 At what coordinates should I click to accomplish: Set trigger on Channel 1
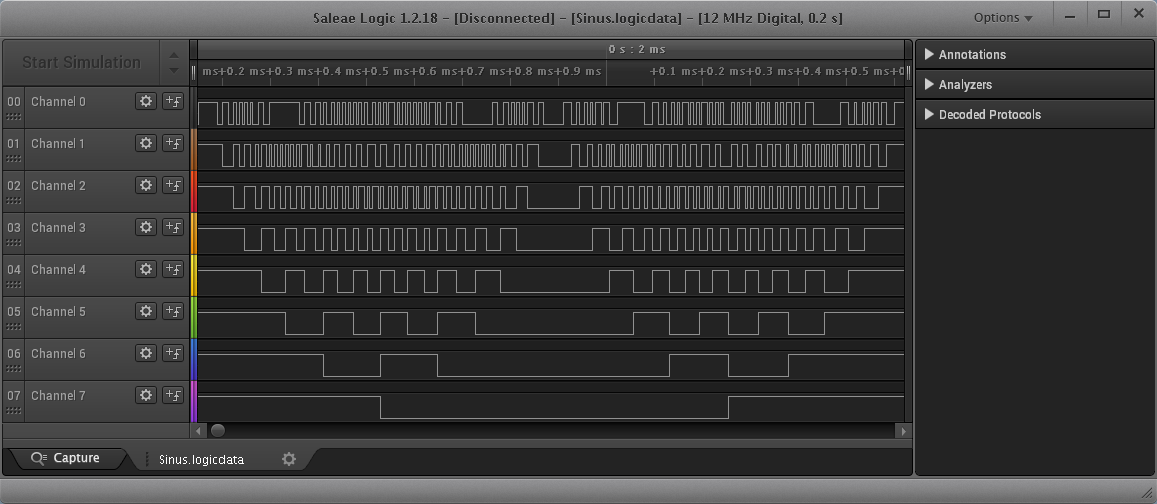[x=173, y=143]
